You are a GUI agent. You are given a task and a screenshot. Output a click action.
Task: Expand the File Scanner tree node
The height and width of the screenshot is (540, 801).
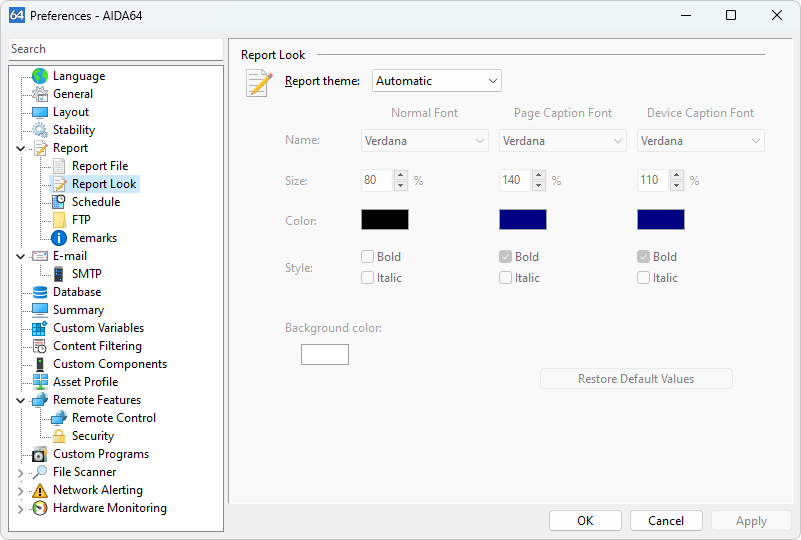(21, 472)
